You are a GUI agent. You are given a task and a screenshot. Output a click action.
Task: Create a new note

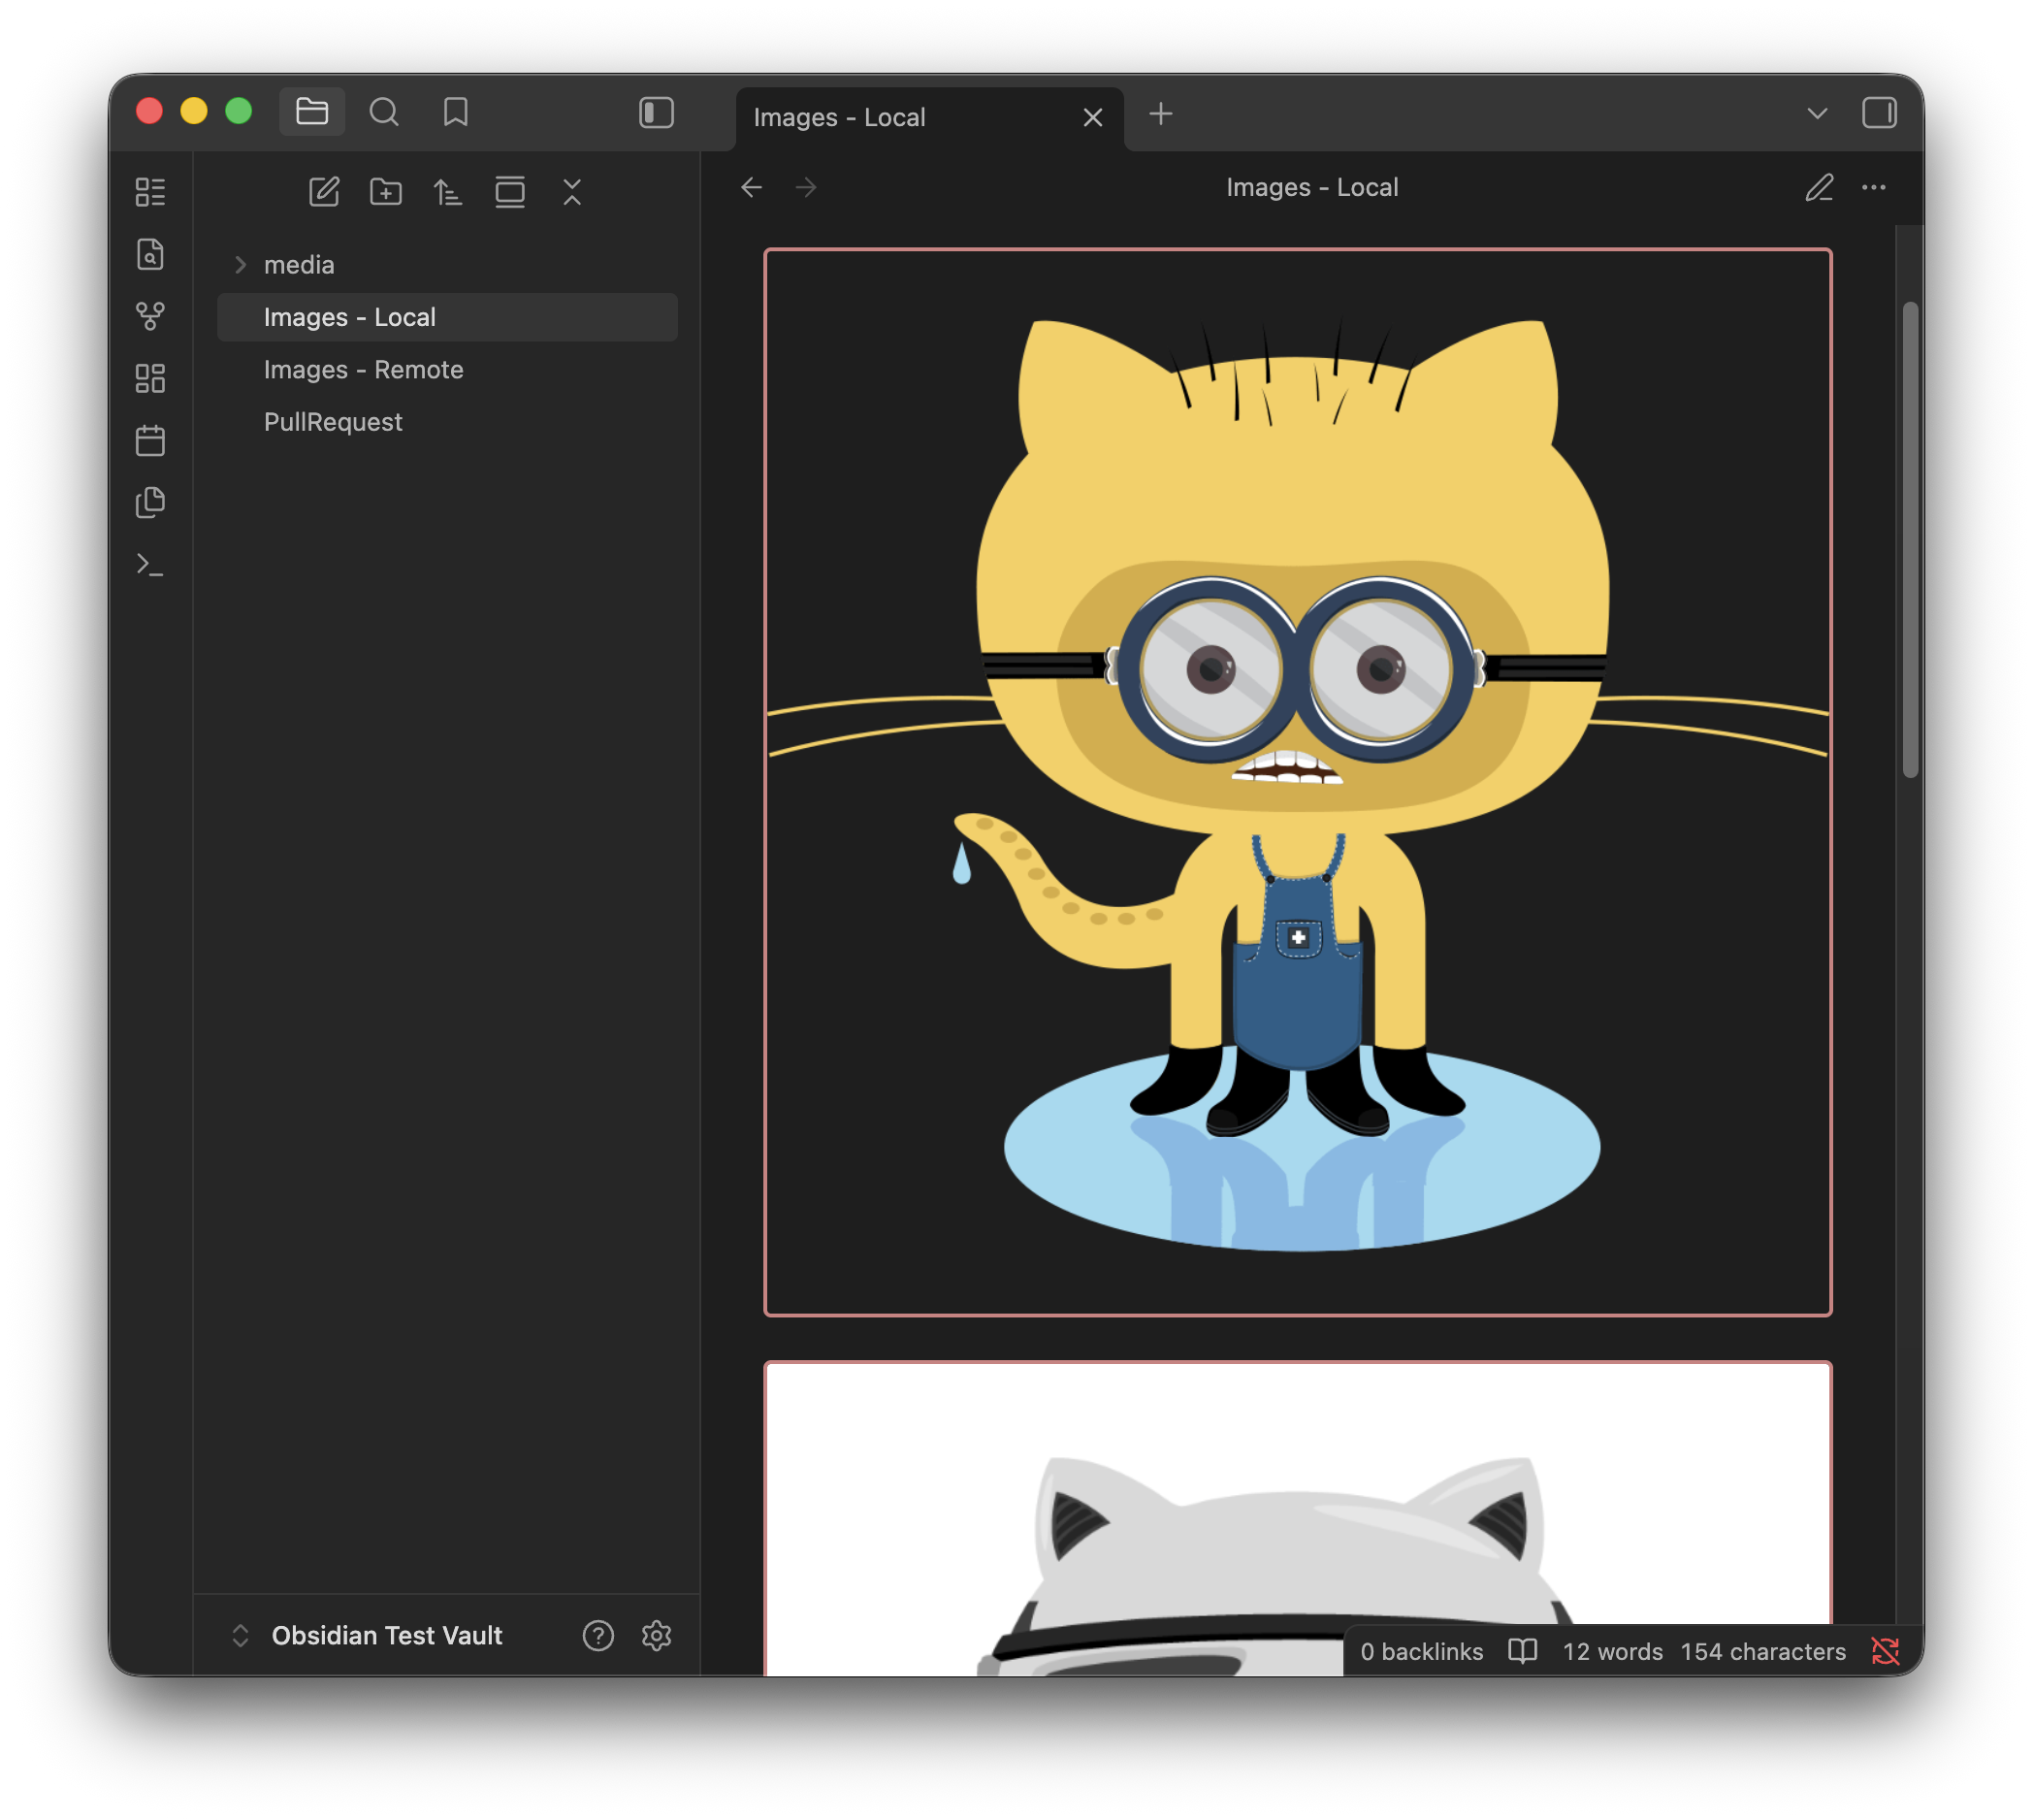pos(324,192)
